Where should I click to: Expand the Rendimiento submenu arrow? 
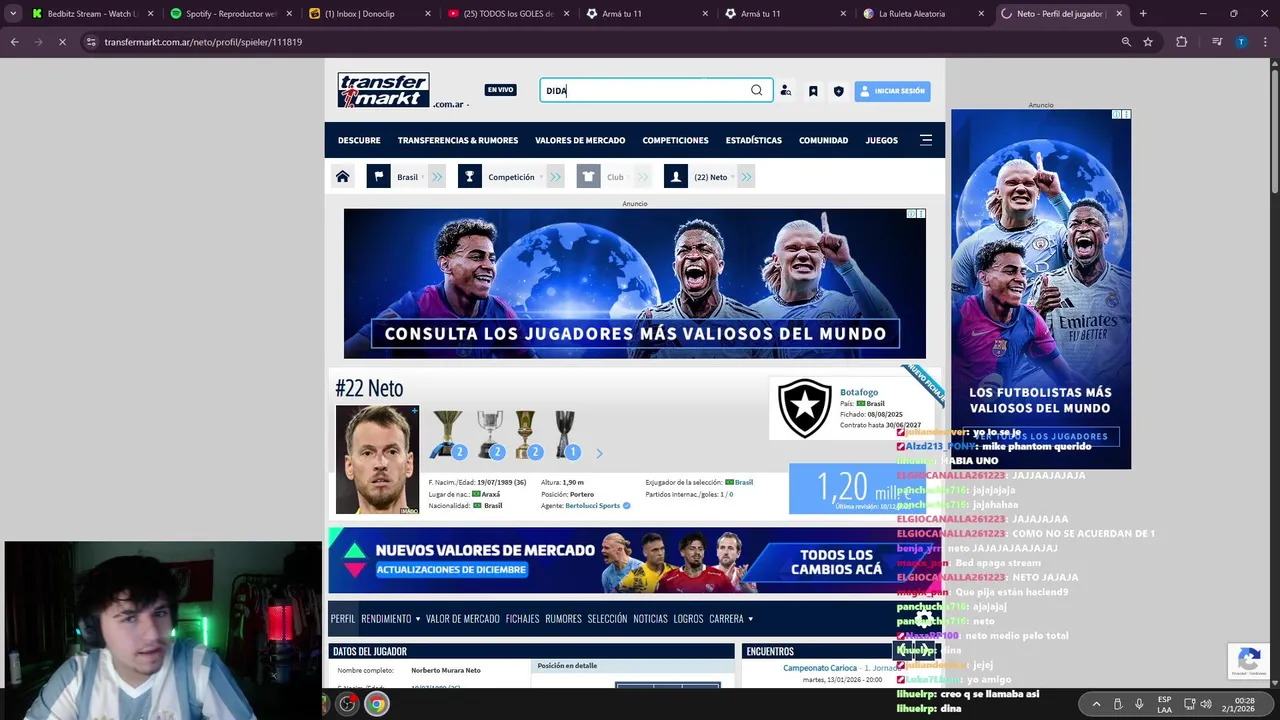point(417,619)
